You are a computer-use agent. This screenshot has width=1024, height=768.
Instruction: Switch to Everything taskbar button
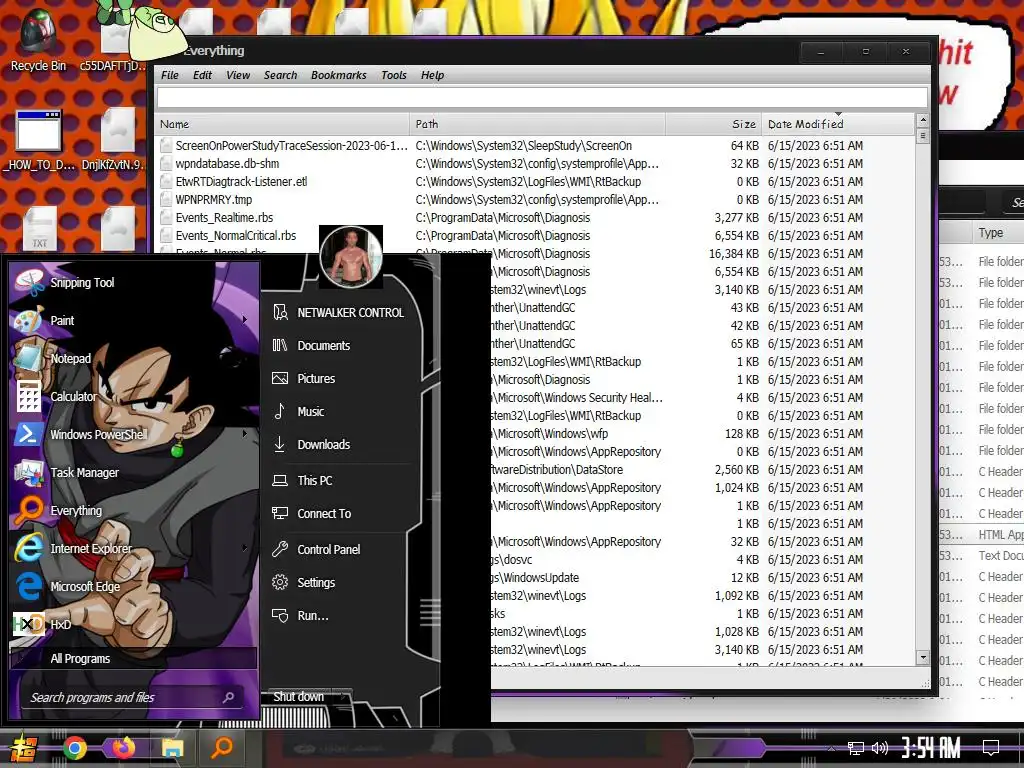point(222,746)
